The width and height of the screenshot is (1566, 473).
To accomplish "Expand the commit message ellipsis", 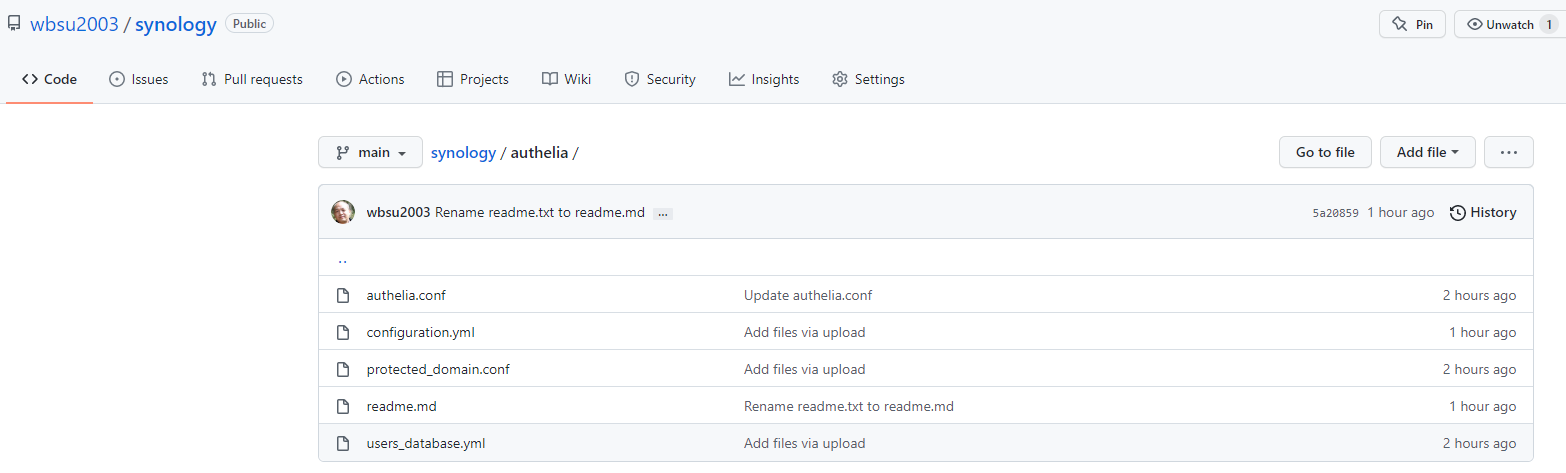I will pos(663,213).
